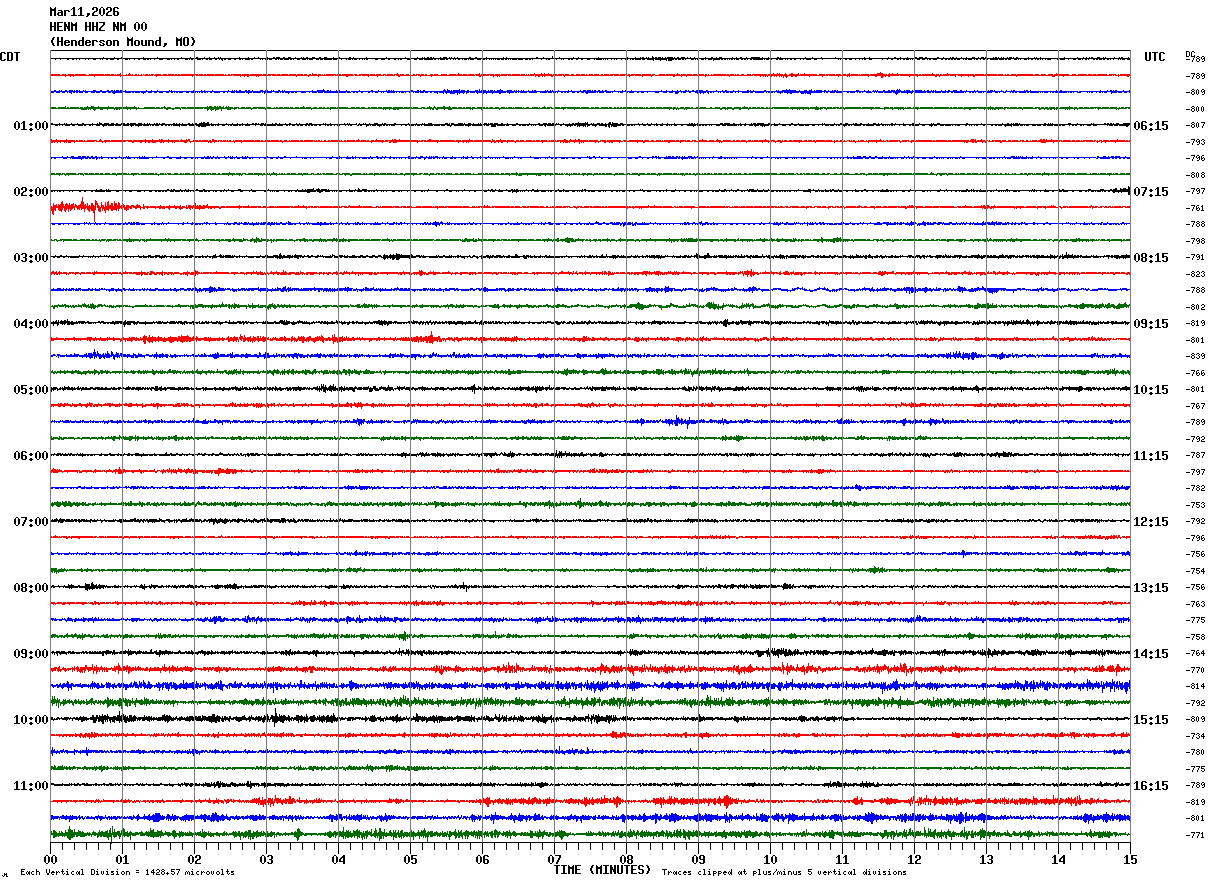Screen dimensions: 1210x886
Task: Click the DC column header
Action: click(1190, 54)
